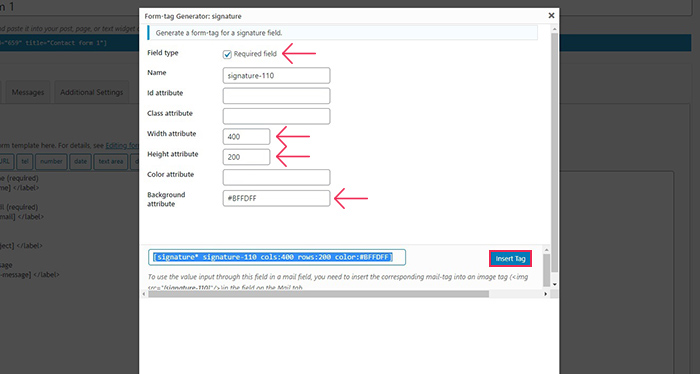Select the Background attribute label
This screenshot has height=374, width=700.
click(x=166, y=199)
